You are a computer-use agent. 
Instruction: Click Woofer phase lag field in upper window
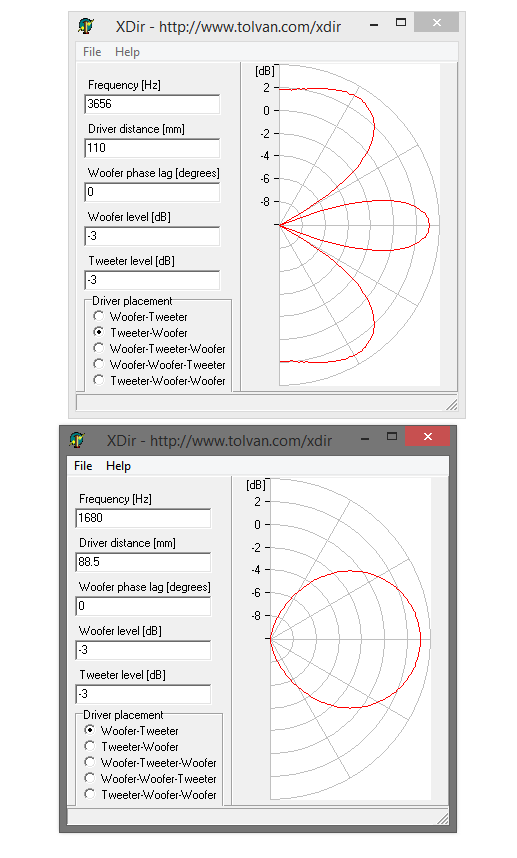(x=152, y=192)
